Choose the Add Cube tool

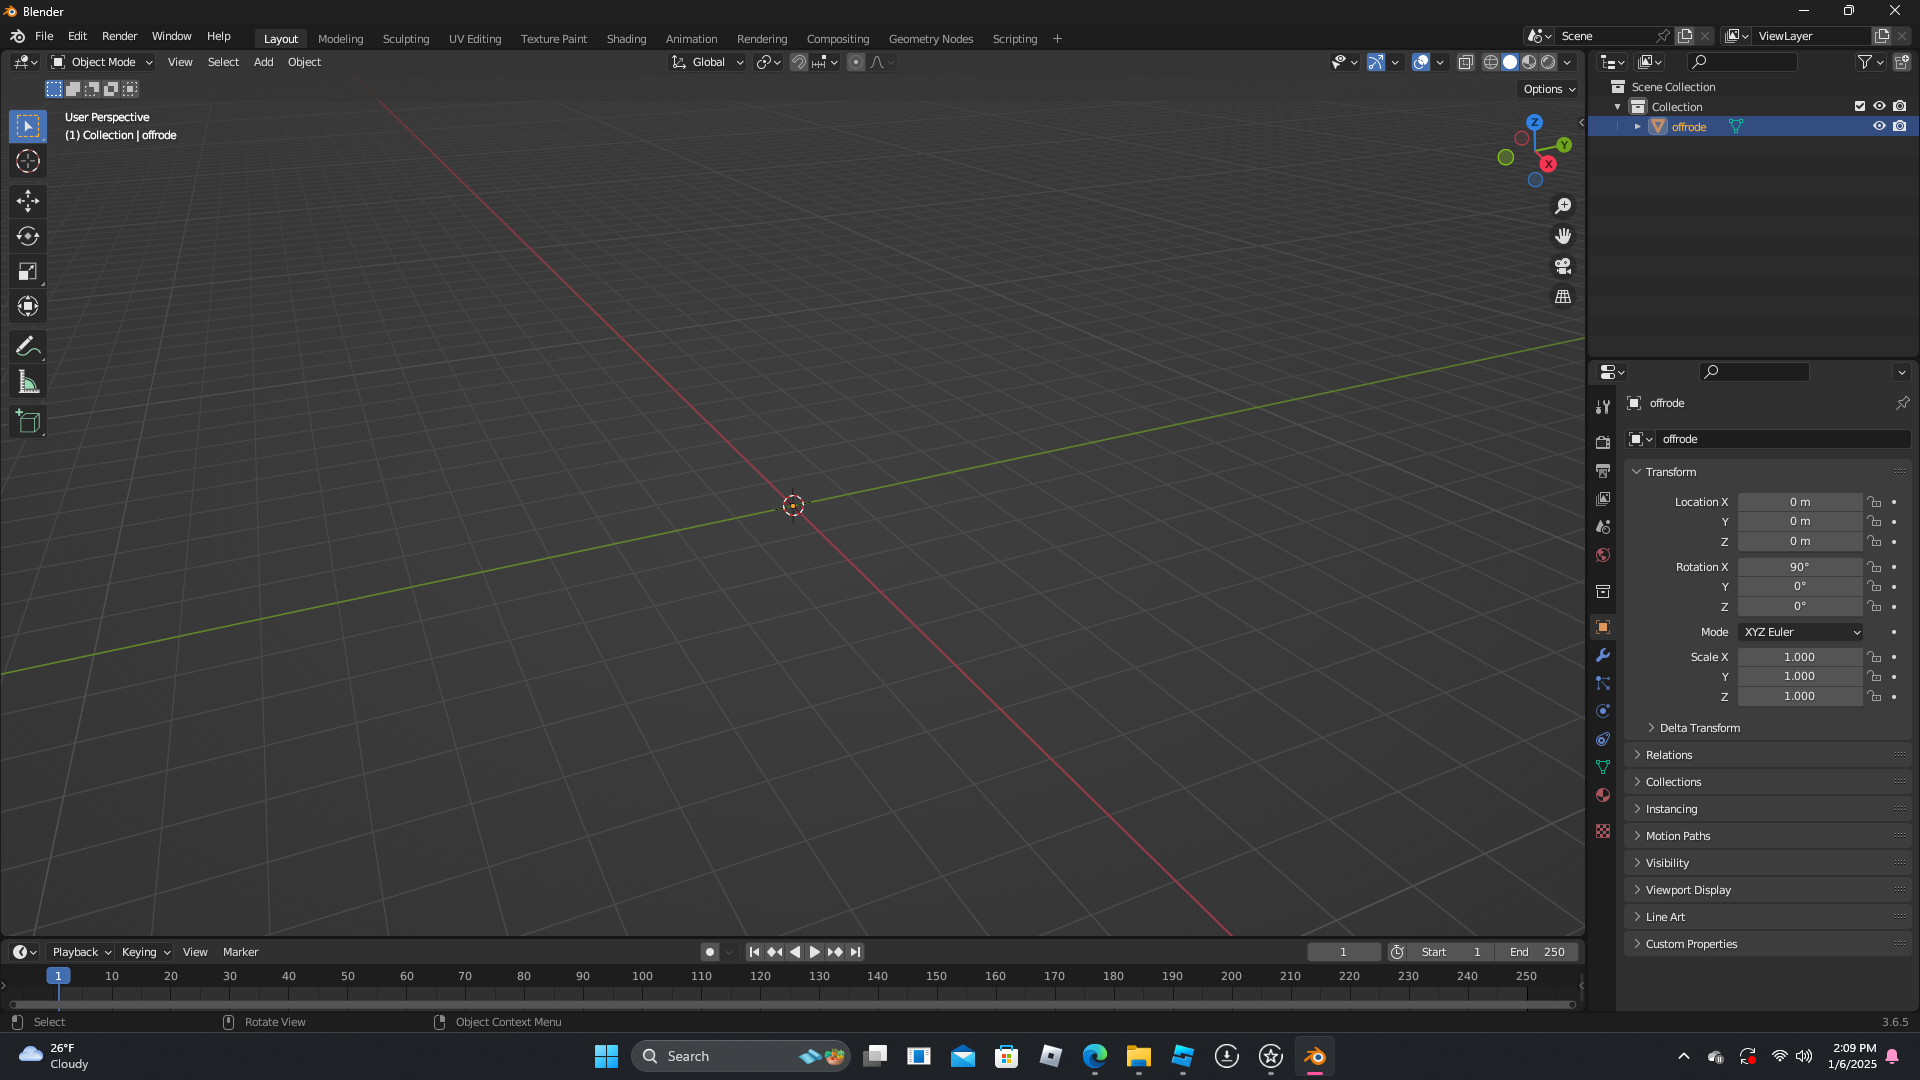[28, 422]
